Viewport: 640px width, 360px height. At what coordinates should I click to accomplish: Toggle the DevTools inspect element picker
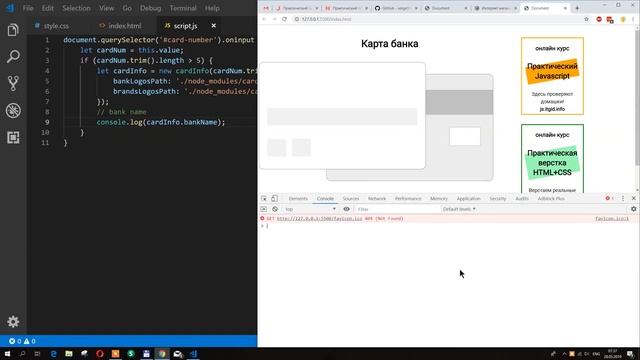coord(264,198)
